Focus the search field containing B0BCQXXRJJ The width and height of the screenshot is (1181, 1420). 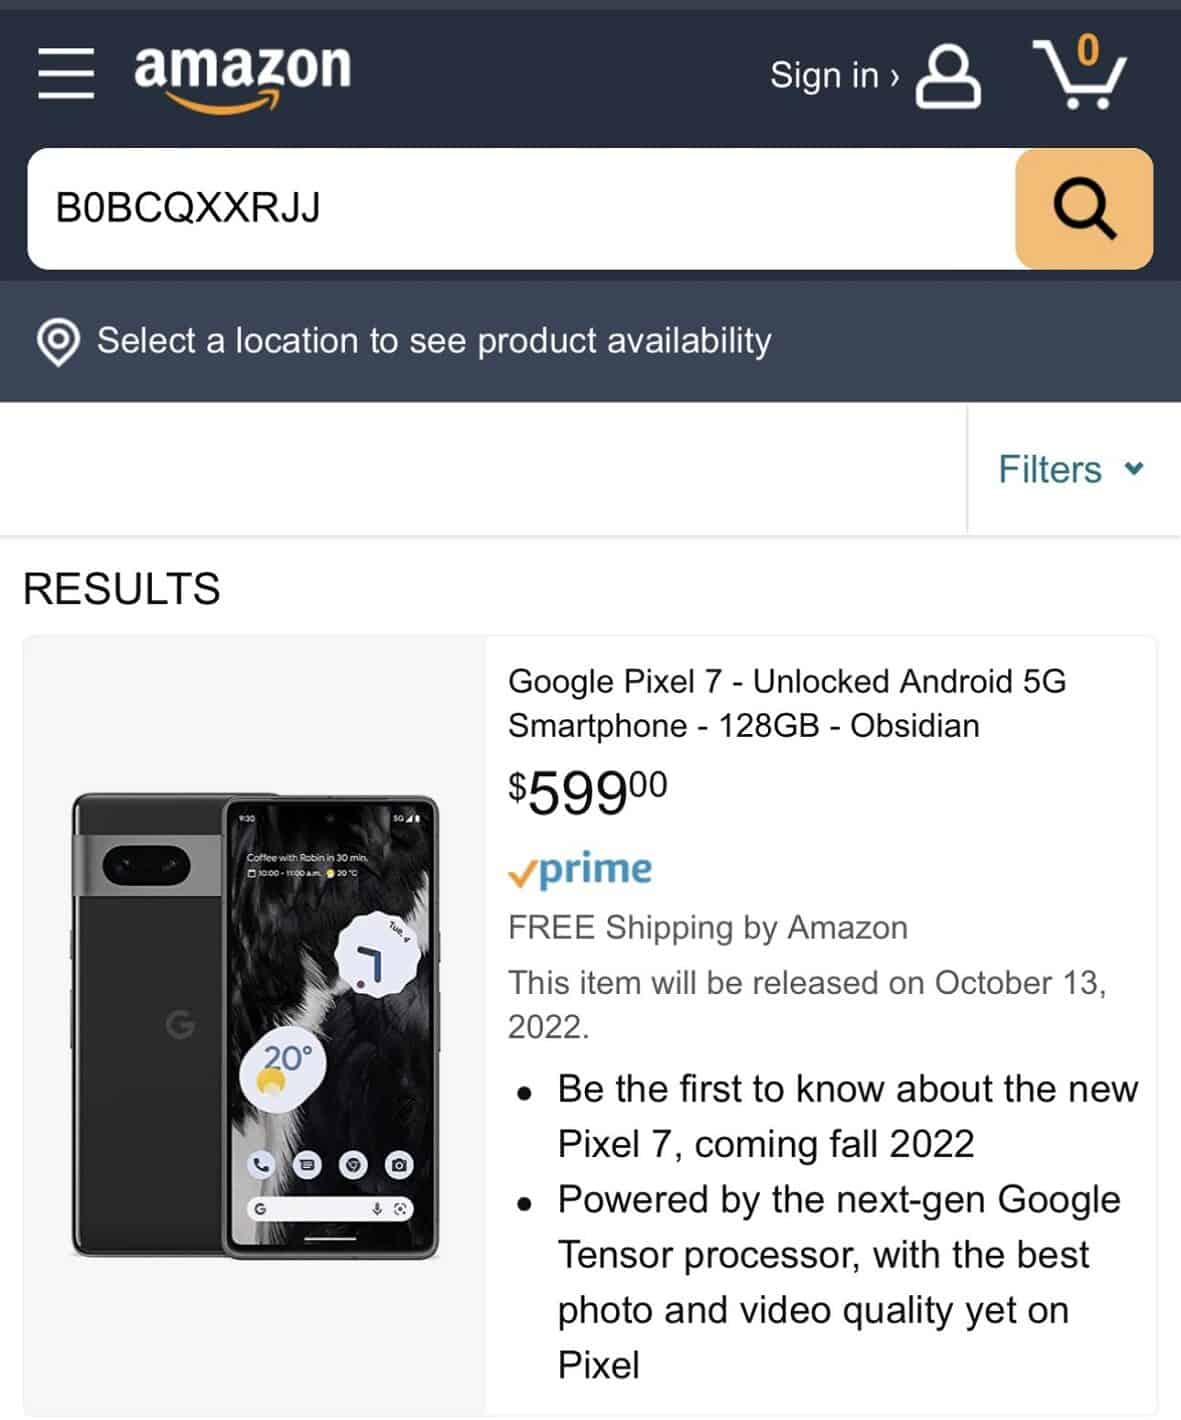(521, 208)
